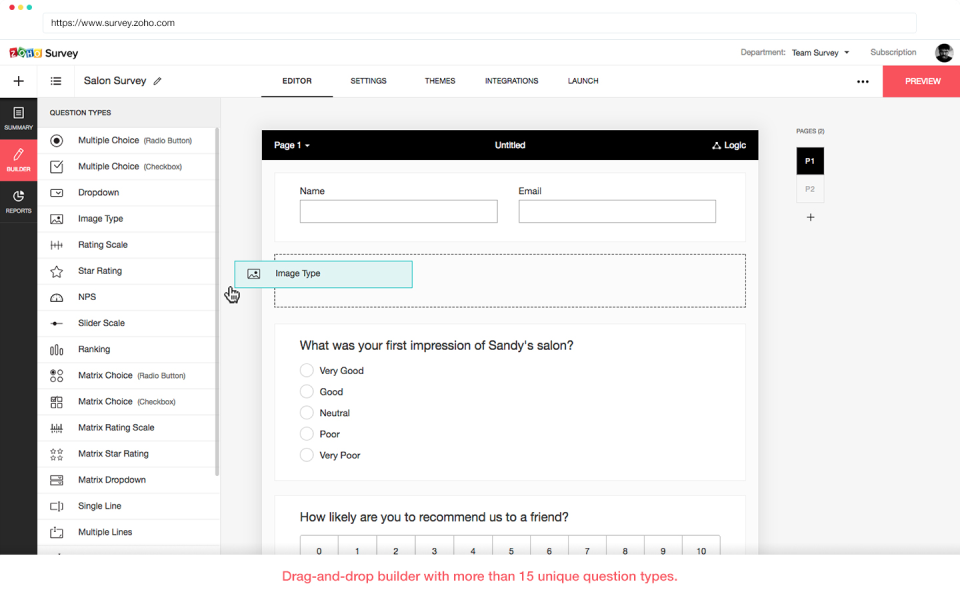This screenshot has width=960, height=600.
Task: Open the Subscription page
Action: 893,52
